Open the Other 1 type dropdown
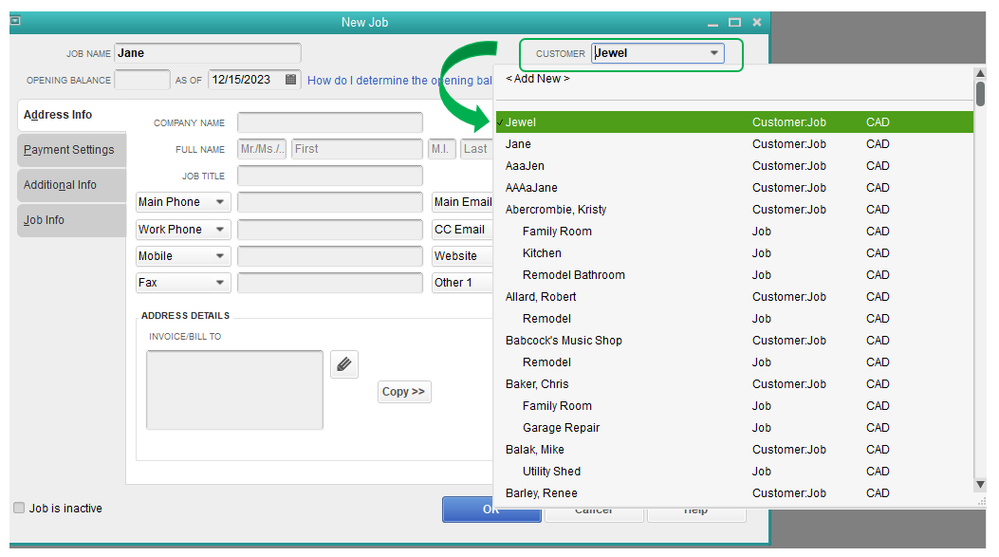999x557 pixels. (463, 282)
